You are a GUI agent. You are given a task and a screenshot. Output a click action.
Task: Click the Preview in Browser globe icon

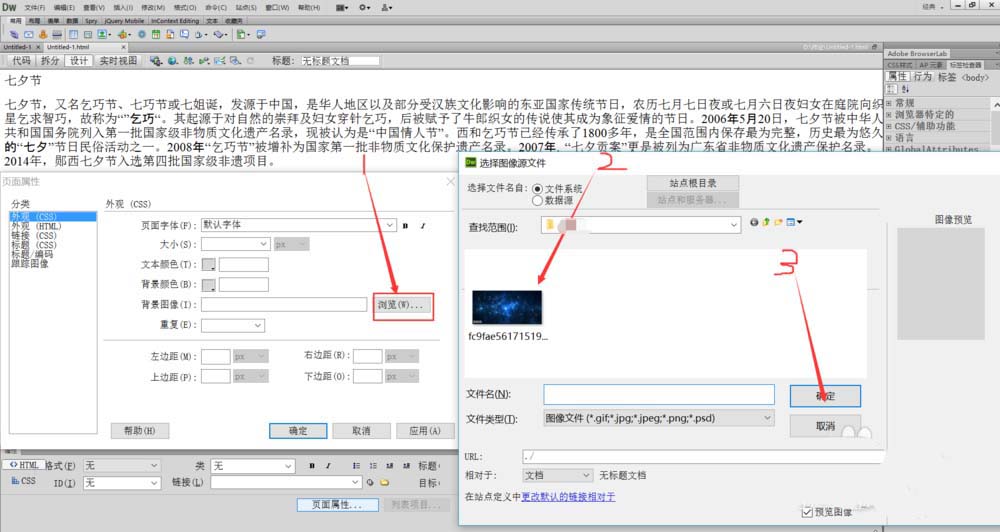point(172,61)
